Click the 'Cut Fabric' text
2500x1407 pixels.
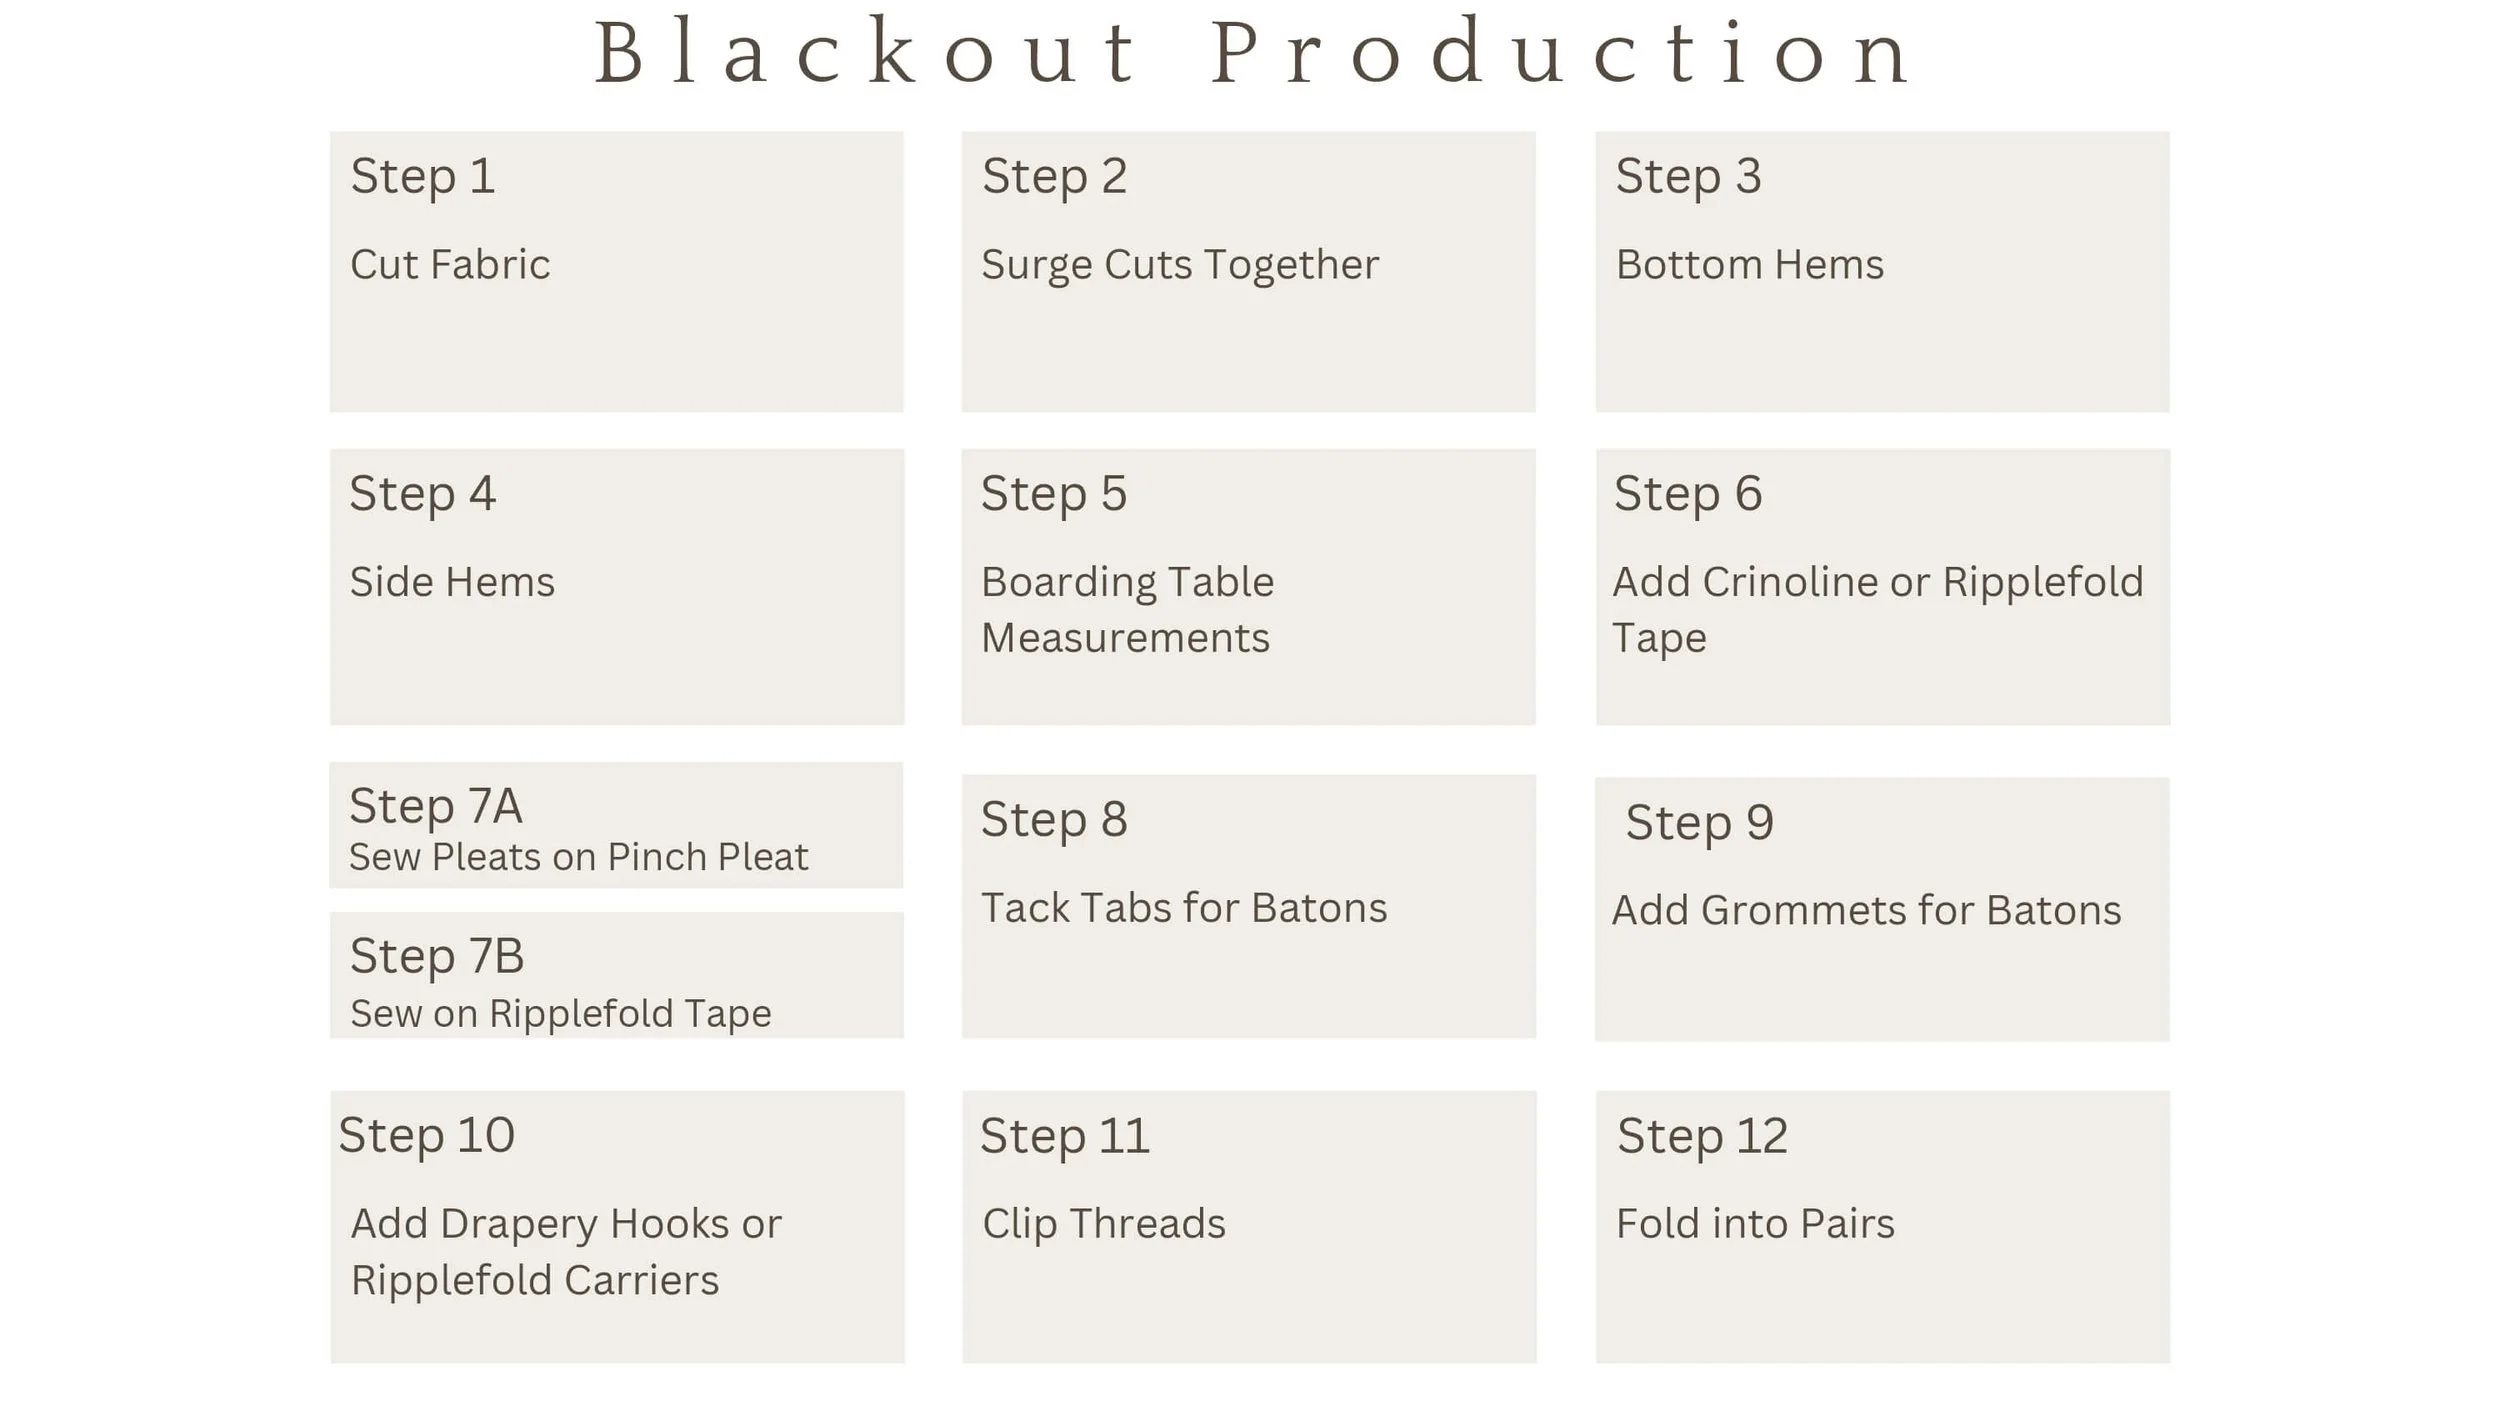point(450,264)
